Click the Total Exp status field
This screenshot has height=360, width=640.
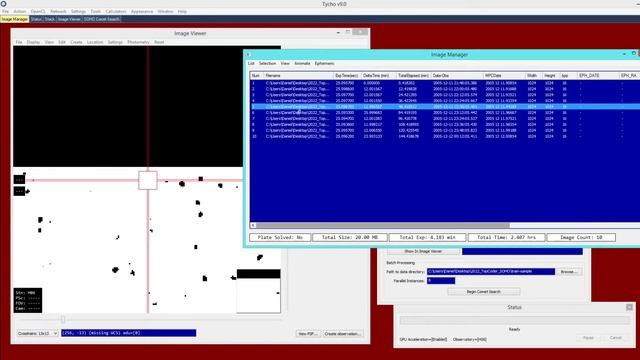427,237
